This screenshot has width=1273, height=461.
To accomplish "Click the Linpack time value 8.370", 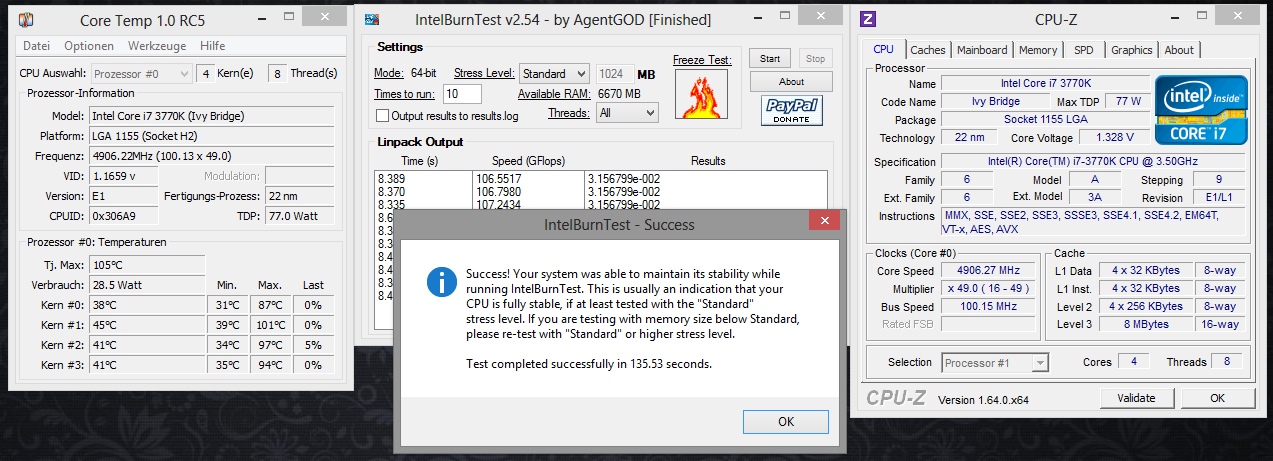I will [392, 192].
